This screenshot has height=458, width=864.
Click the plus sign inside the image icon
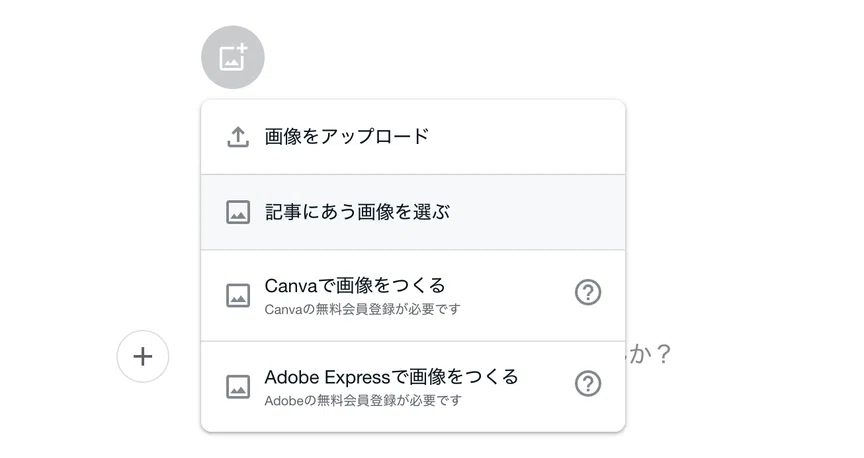pyautogui.click(x=241, y=50)
